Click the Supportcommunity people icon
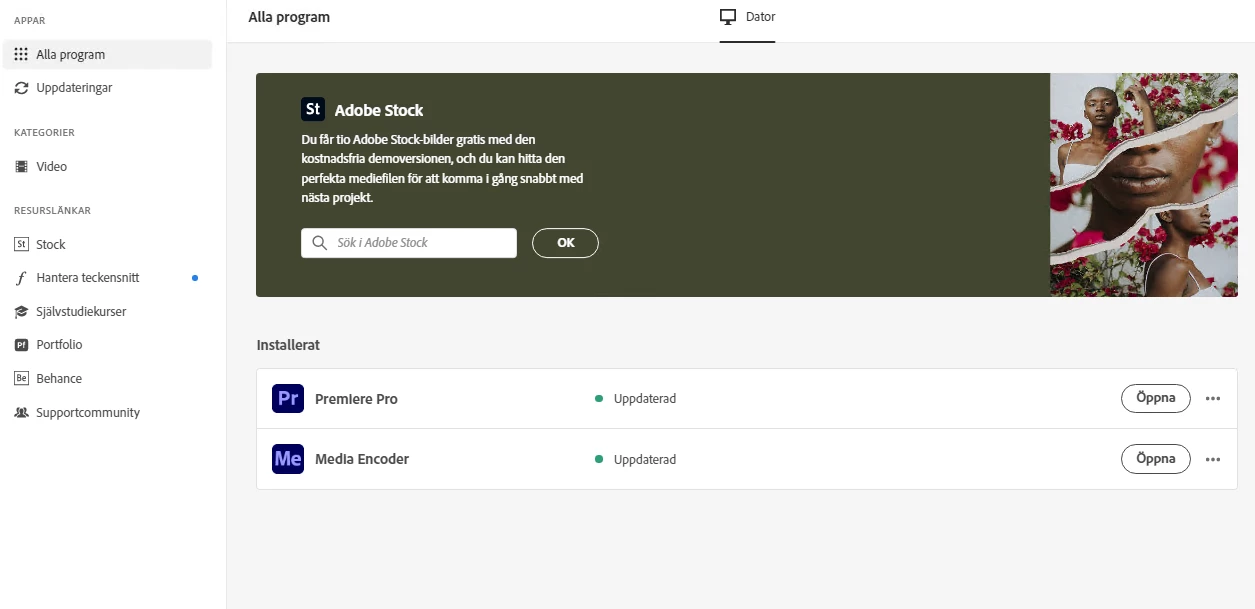Viewport: 1255px width, 609px height. 21,413
